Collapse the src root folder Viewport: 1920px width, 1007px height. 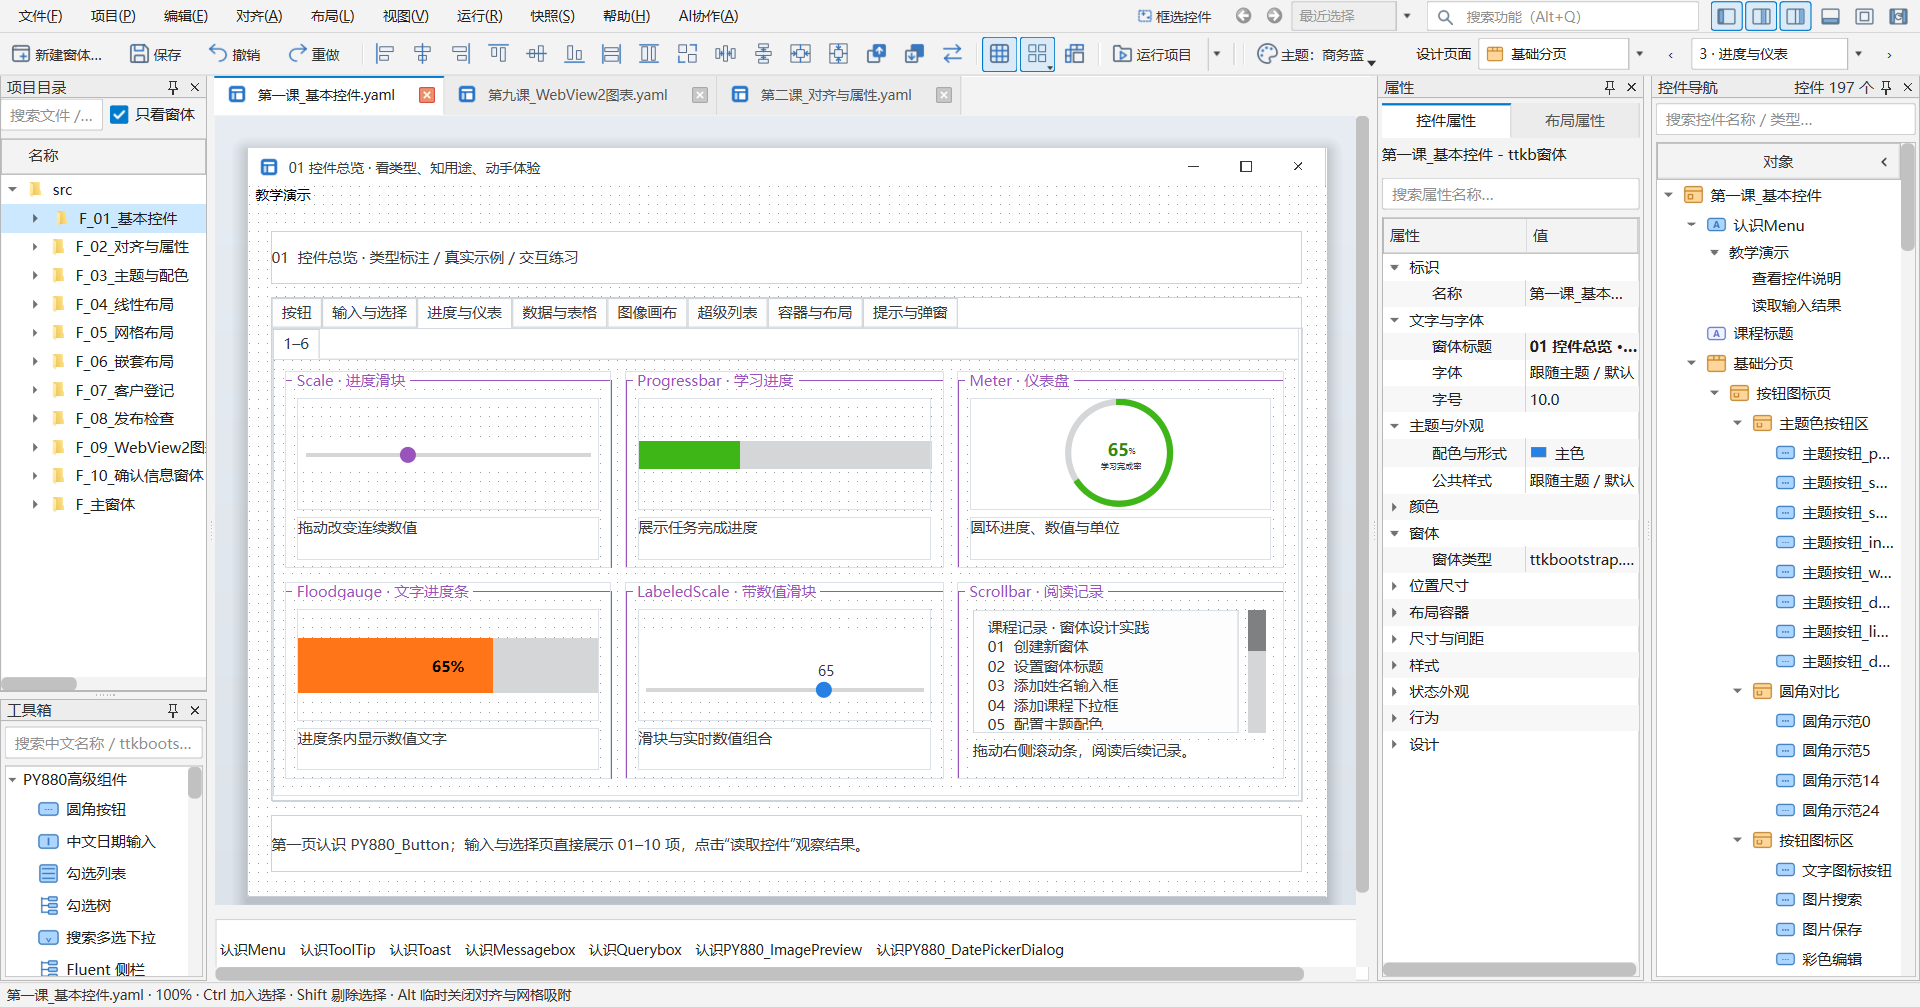pyautogui.click(x=13, y=189)
